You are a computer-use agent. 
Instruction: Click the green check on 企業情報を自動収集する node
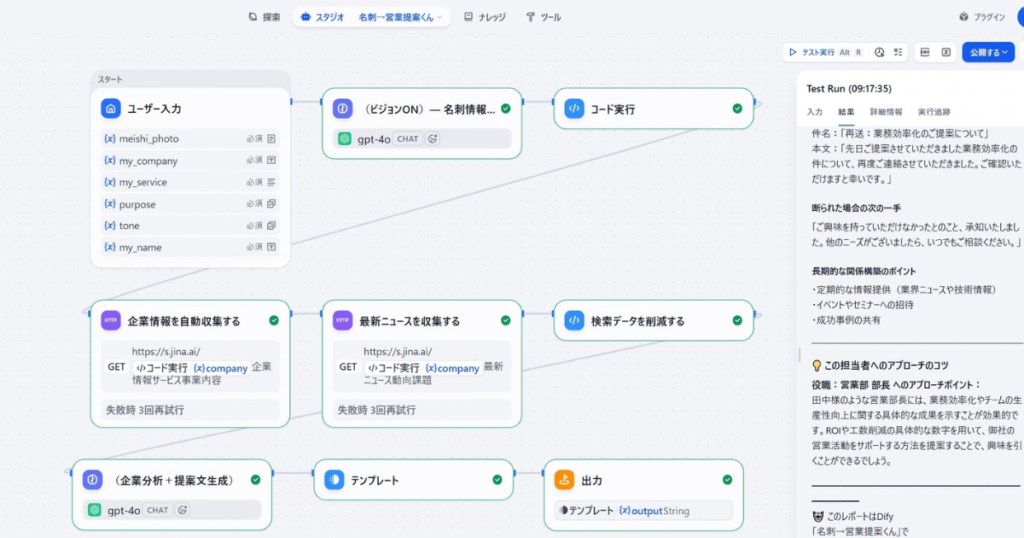[x=274, y=321]
